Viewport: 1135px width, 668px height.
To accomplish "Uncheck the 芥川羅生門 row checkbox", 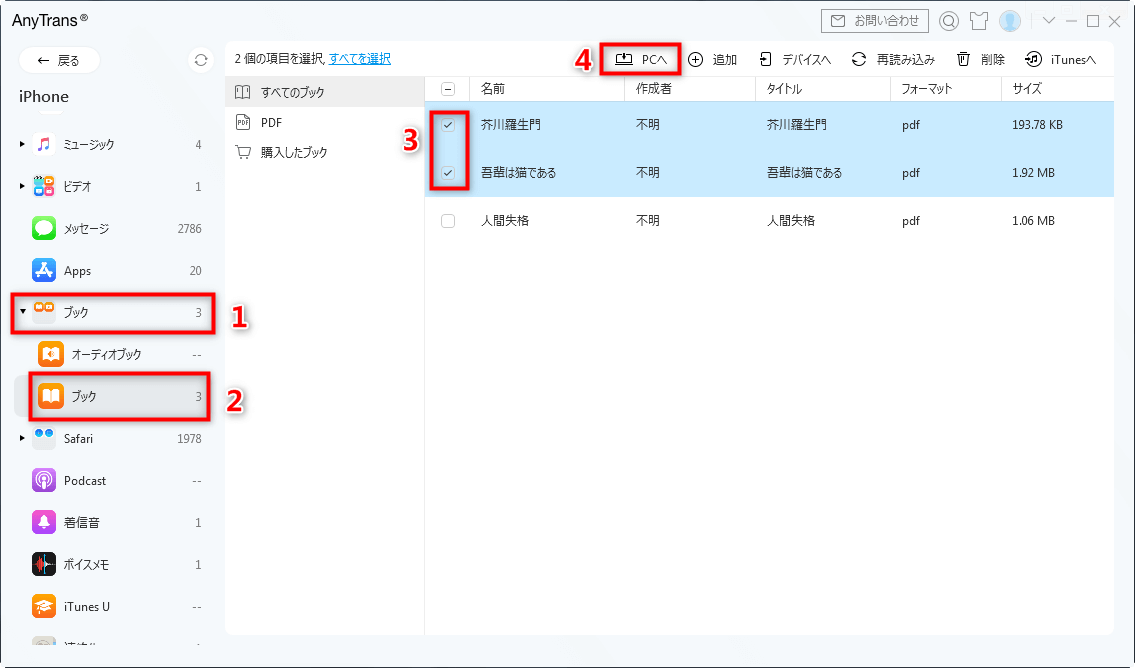I will [448, 124].
